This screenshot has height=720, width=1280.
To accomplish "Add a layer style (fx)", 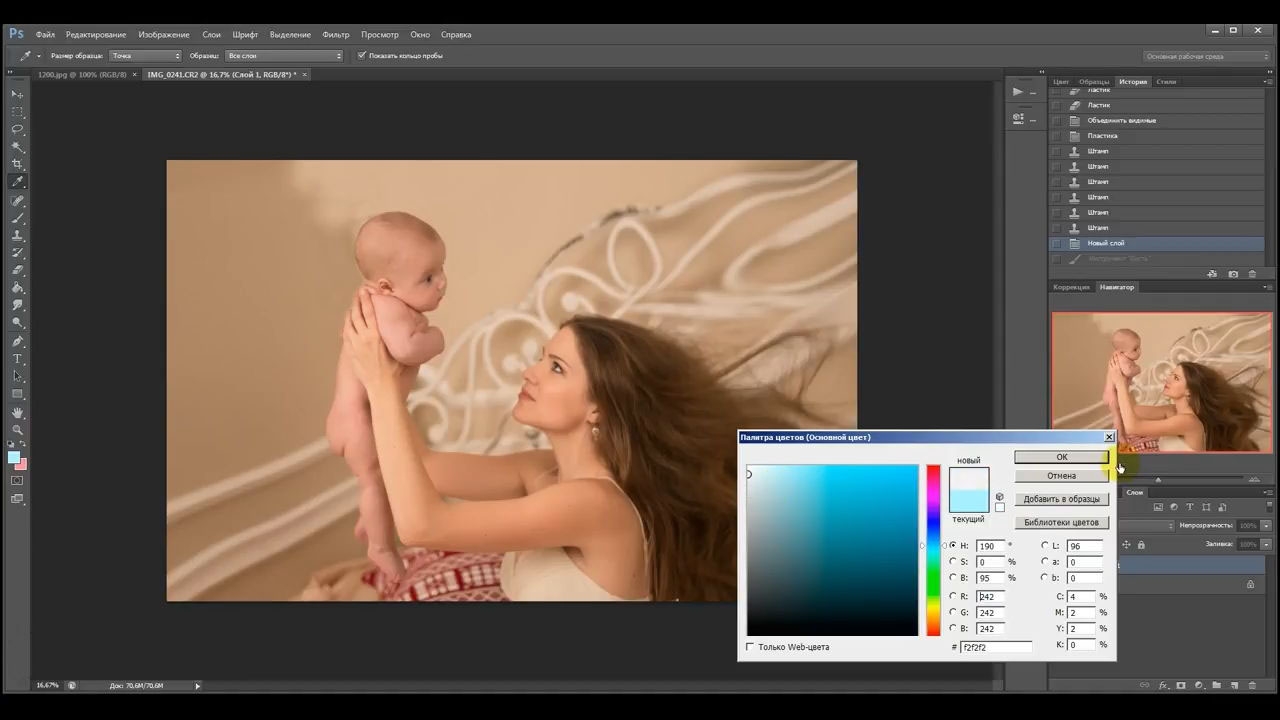I will 1163,686.
